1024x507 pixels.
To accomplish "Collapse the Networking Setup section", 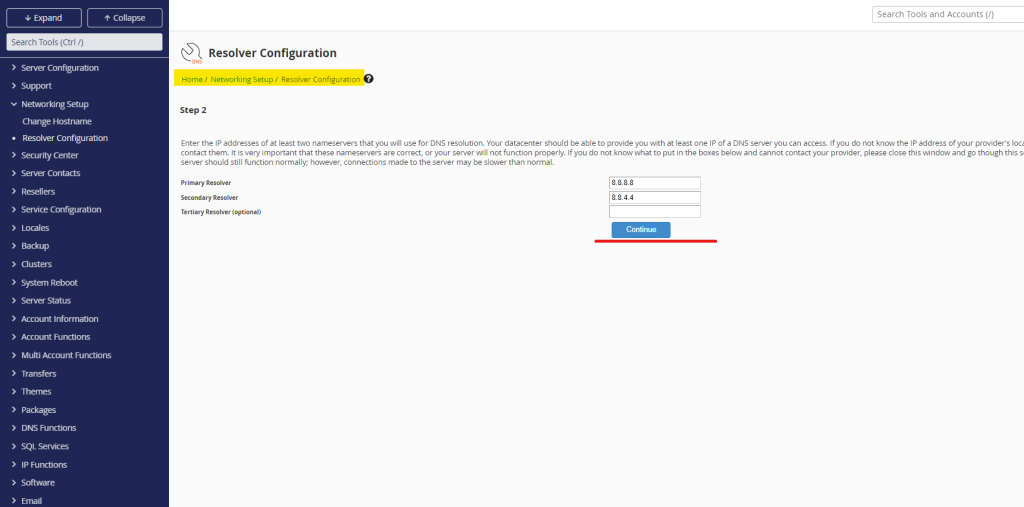I will pos(55,104).
